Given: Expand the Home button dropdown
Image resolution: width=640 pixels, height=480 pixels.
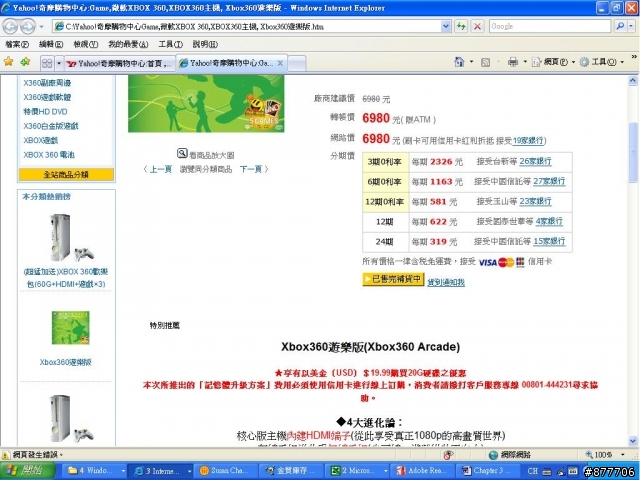Looking at the screenshot, I should pos(471,62).
